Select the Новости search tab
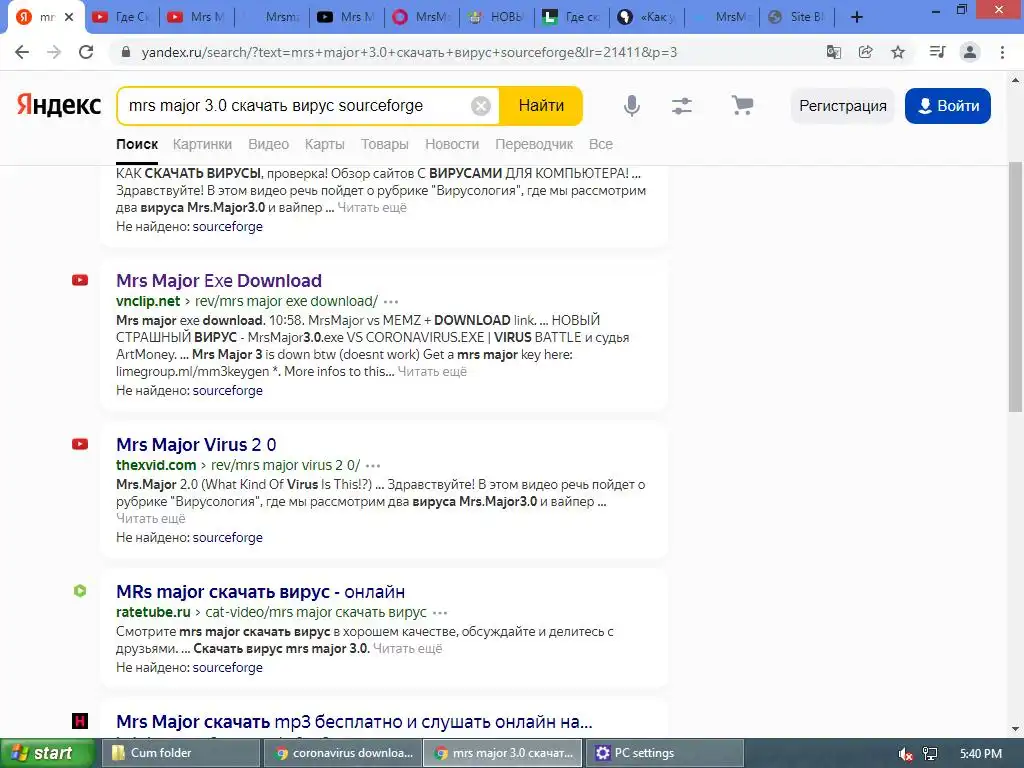Viewport: 1024px width, 768px height. pyautogui.click(x=452, y=144)
